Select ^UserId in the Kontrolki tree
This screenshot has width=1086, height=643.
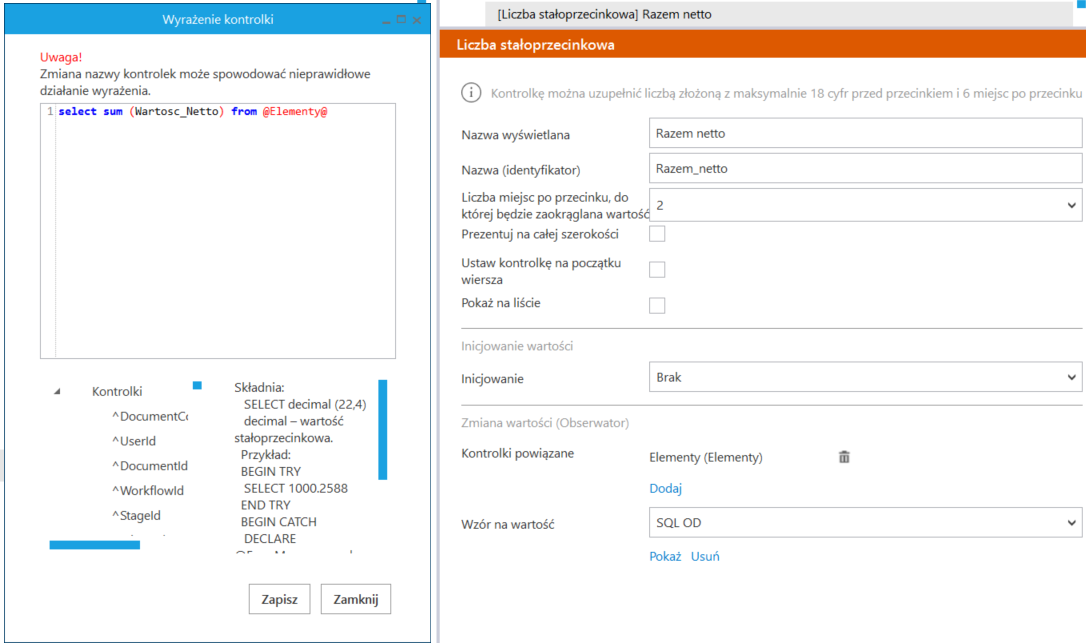tap(134, 441)
